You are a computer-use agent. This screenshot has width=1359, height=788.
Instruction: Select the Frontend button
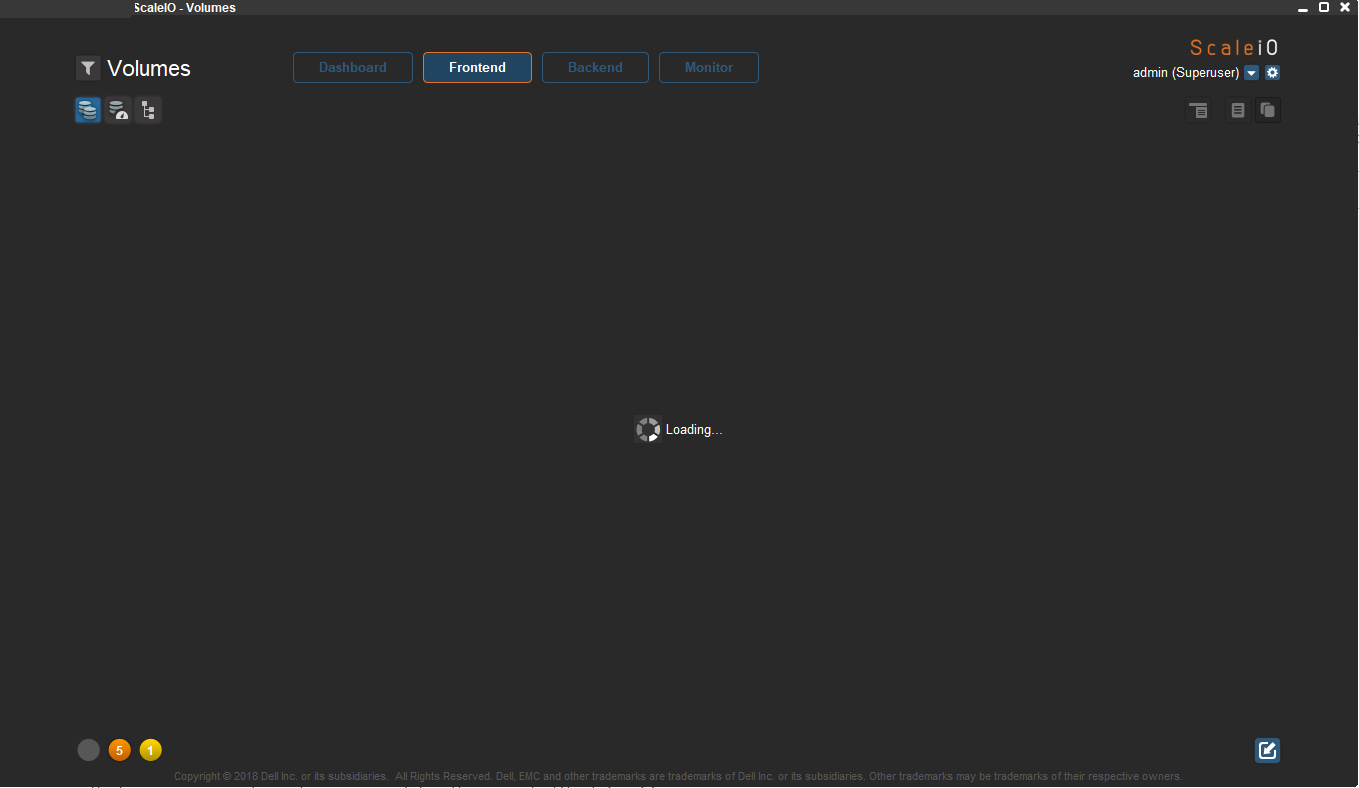(x=477, y=67)
